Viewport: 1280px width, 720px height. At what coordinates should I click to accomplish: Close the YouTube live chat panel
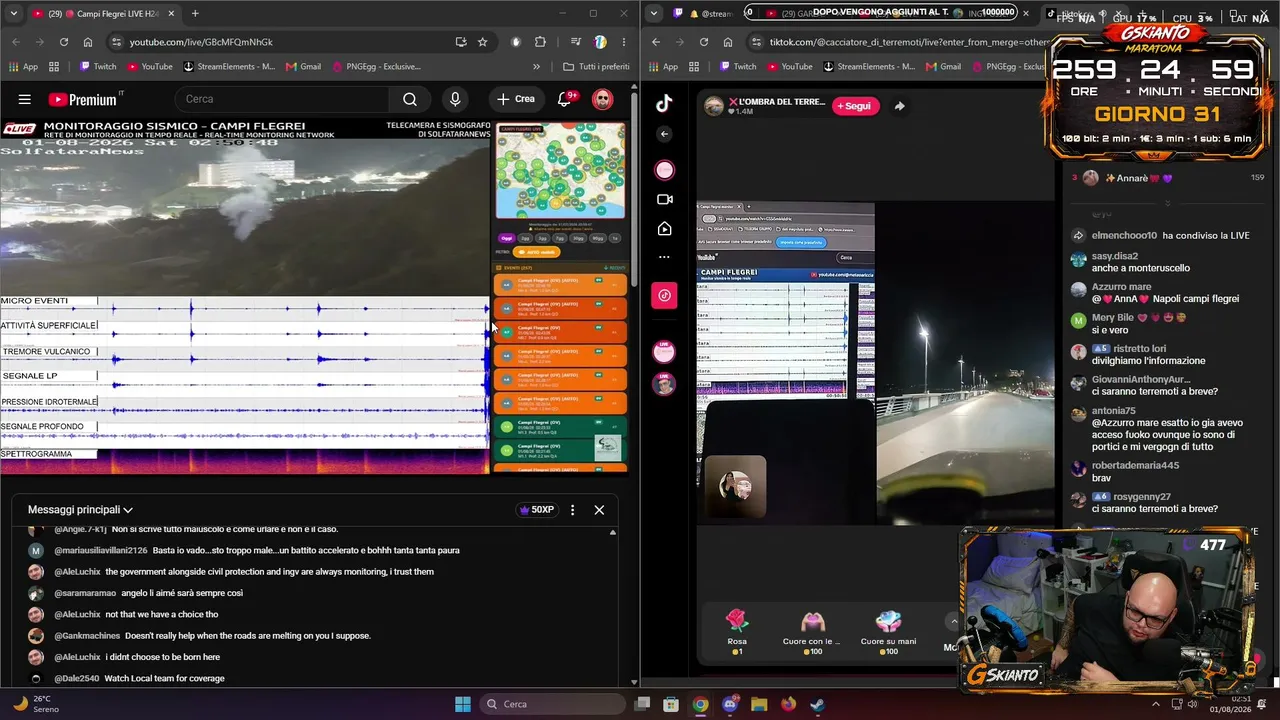coord(599,510)
